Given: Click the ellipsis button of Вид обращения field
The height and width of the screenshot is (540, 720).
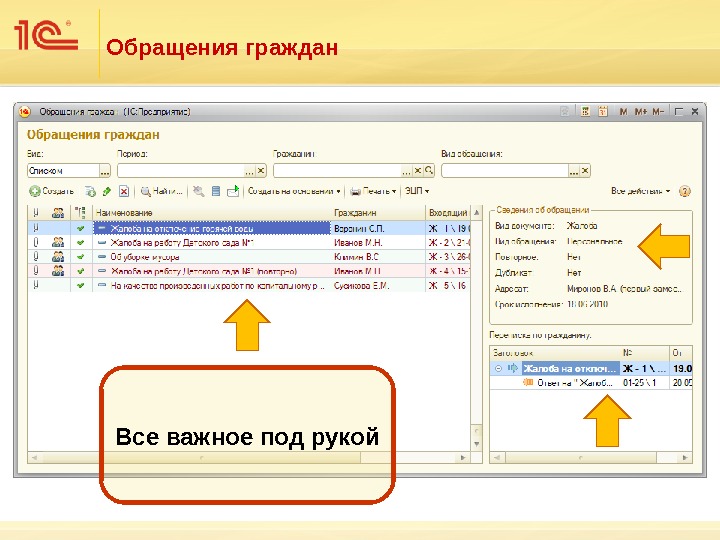Looking at the screenshot, I should (x=574, y=171).
